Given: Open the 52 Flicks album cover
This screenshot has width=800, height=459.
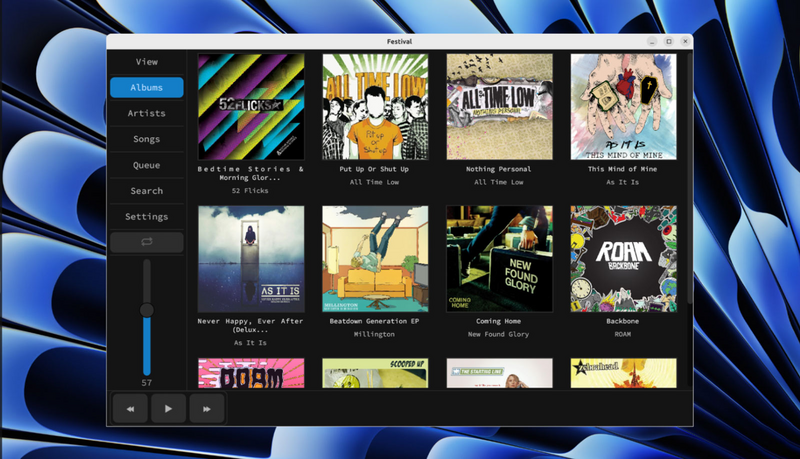Looking at the screenshot, I should [251, 107].
